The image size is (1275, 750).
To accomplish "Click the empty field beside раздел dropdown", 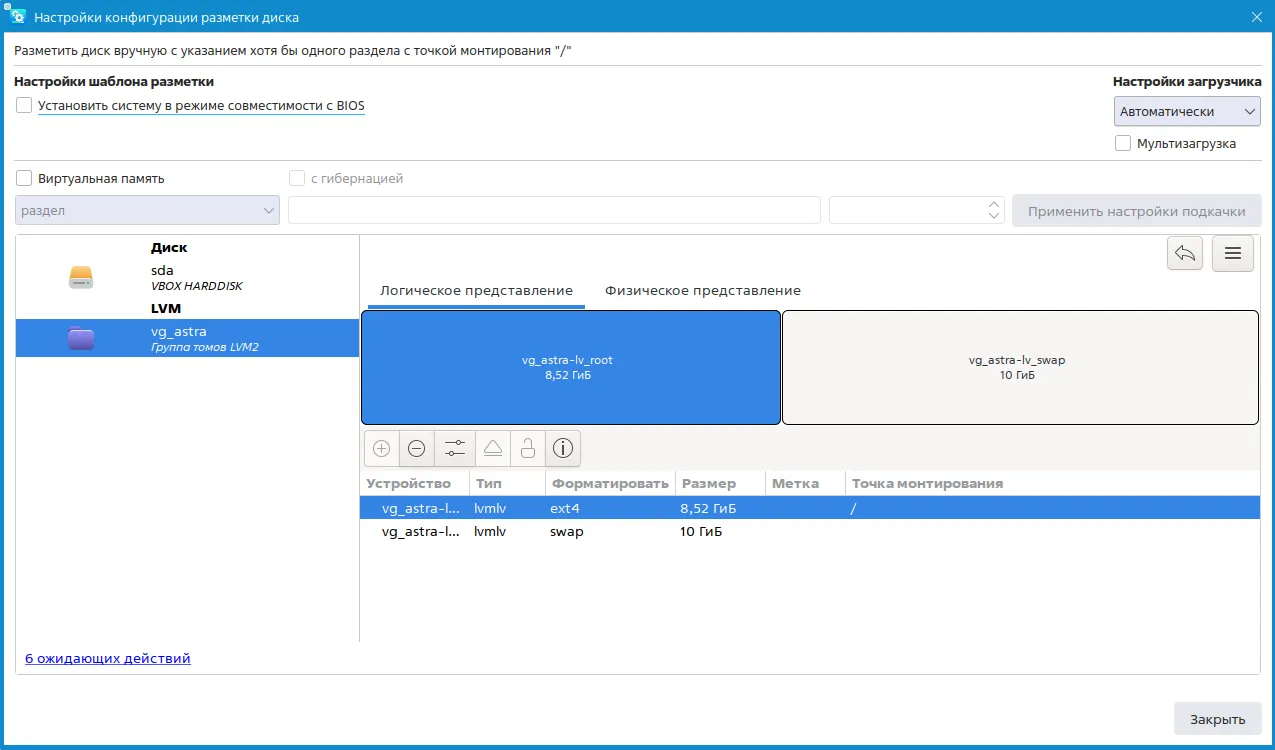I will pos(554,210).
